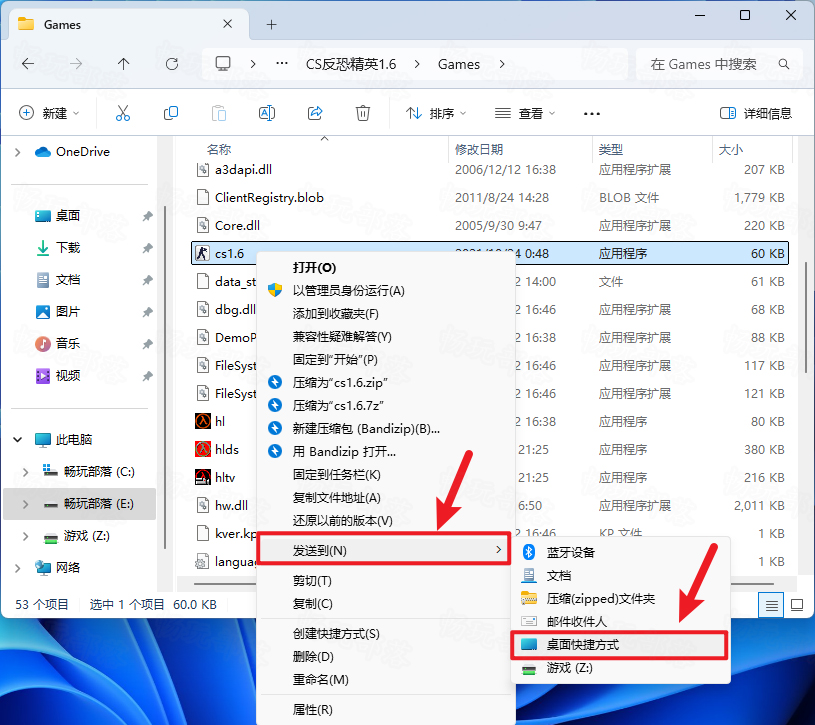Select the hl application icon
Image resolution: width=815 pixels, height=725 pixels.
coord(203,421)
